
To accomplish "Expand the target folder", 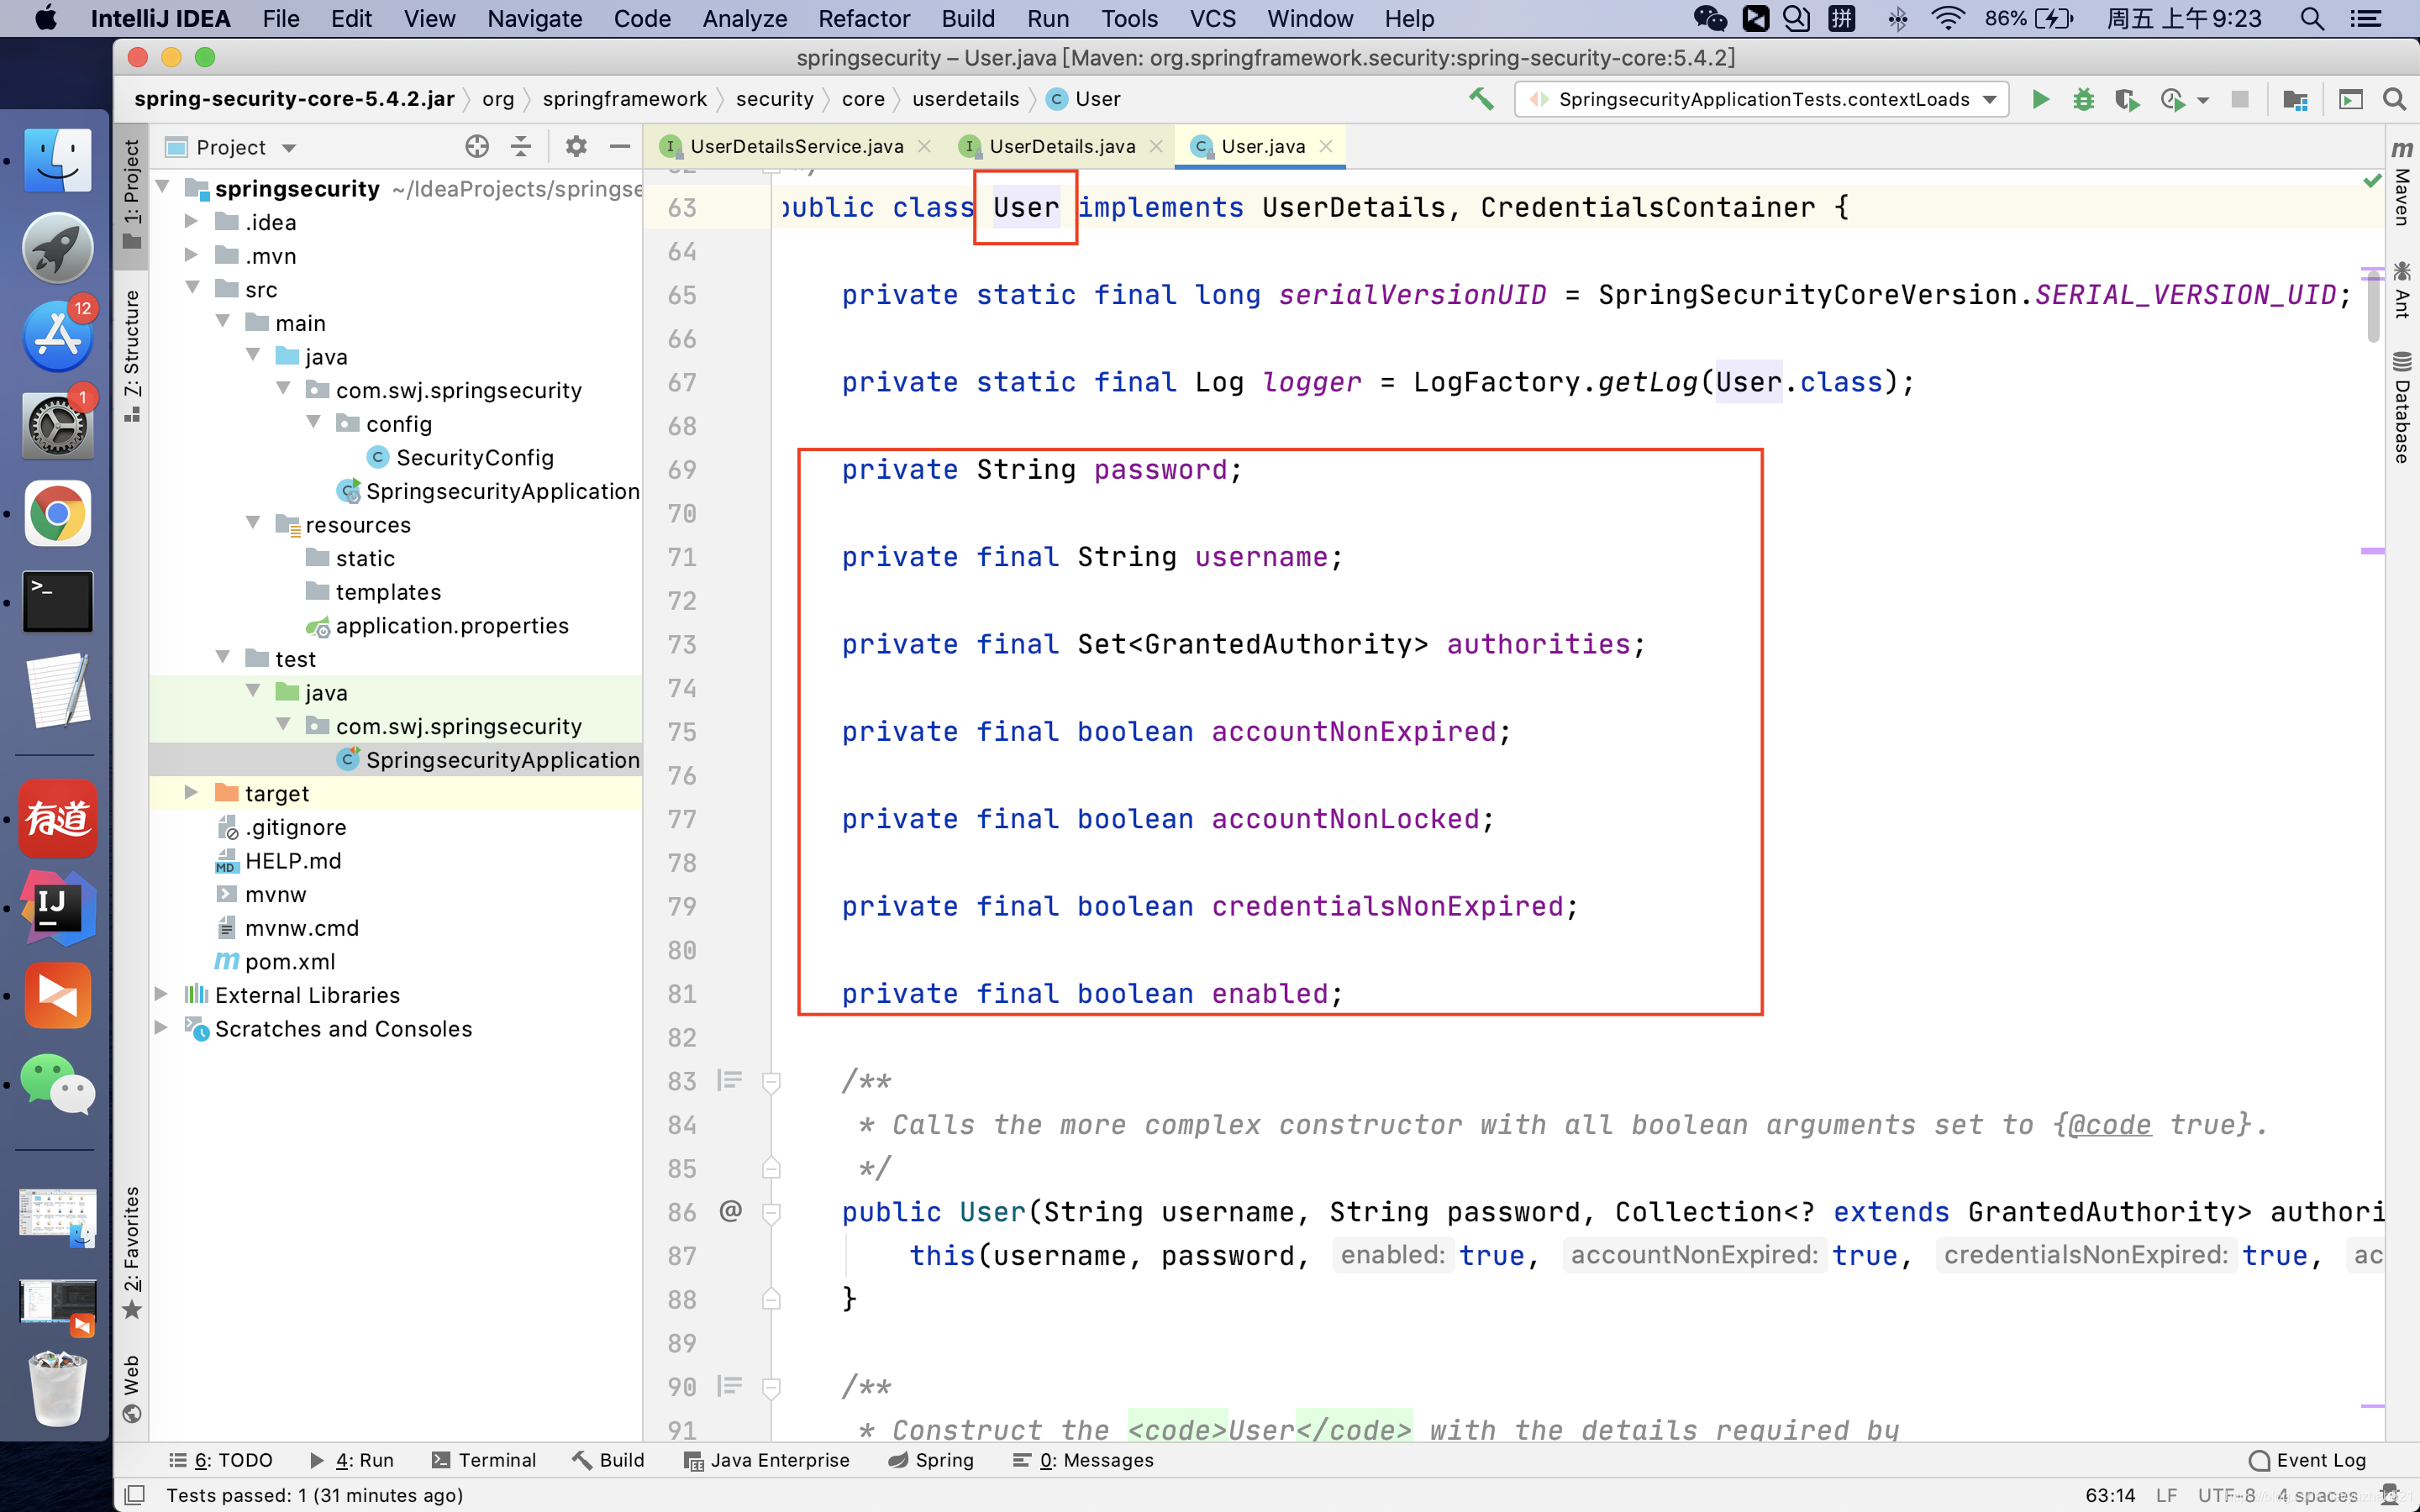I will (191, 793).
